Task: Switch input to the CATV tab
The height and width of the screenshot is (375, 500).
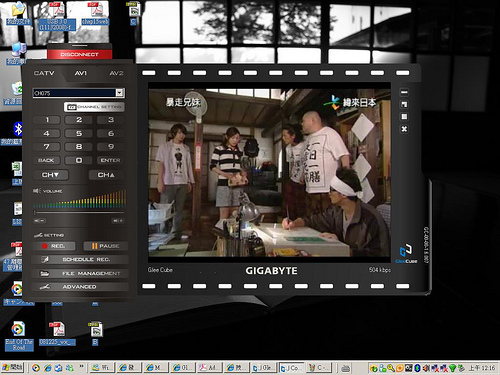Action: click(x=44, y=73)
